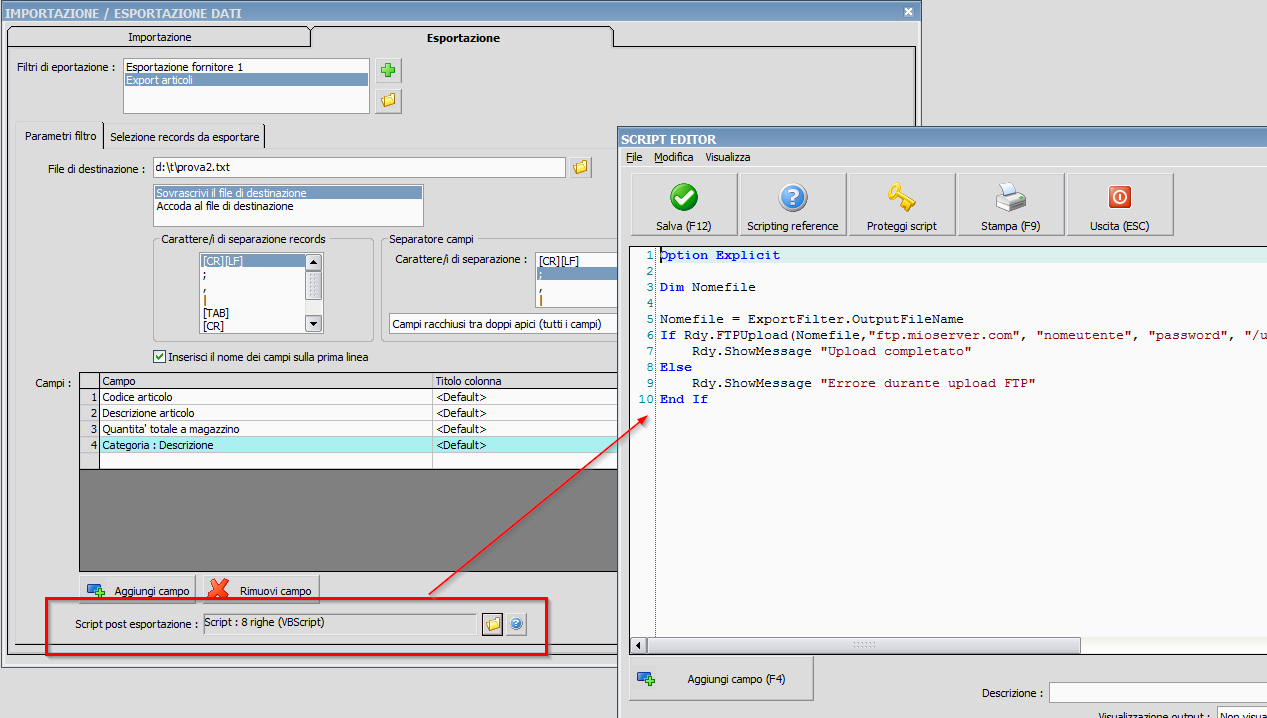Open the 'Selezione records da esportare' tab

pyautogui.click(x=185, y=137)
